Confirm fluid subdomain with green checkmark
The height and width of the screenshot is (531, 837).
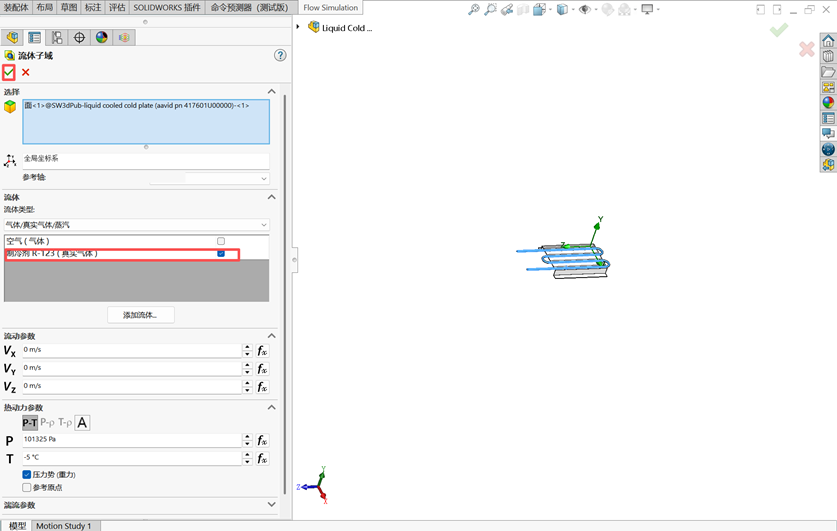[9, 72]
